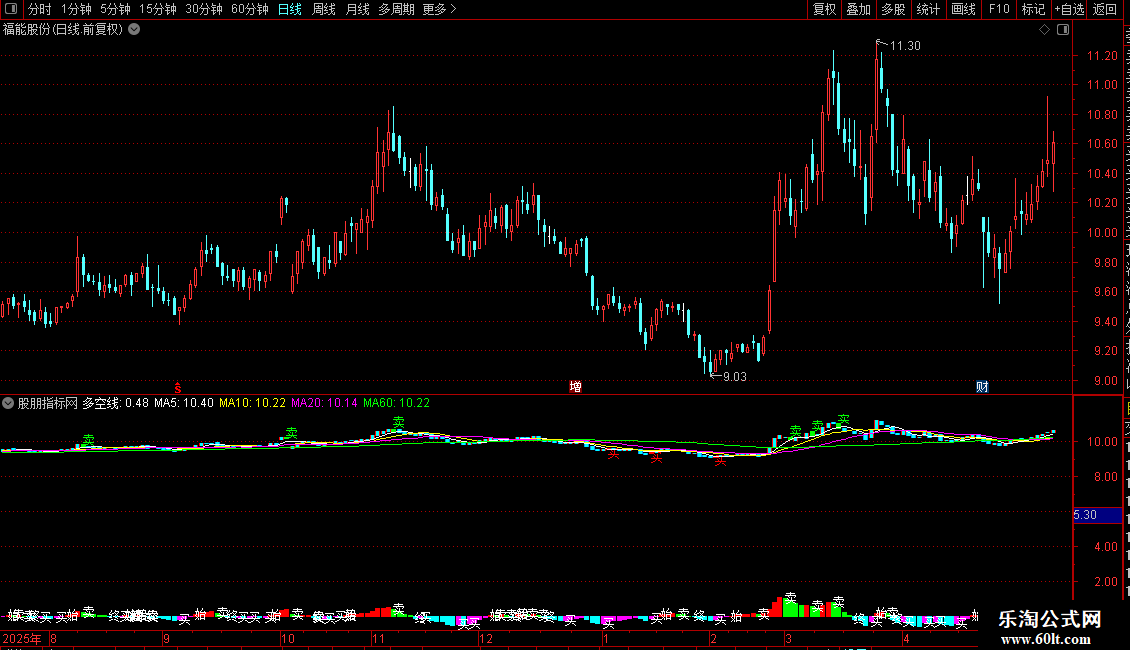The image size is (1130, 650).
Task: Switch to 15分钟 chart period
Action: [x=158, y=9]
